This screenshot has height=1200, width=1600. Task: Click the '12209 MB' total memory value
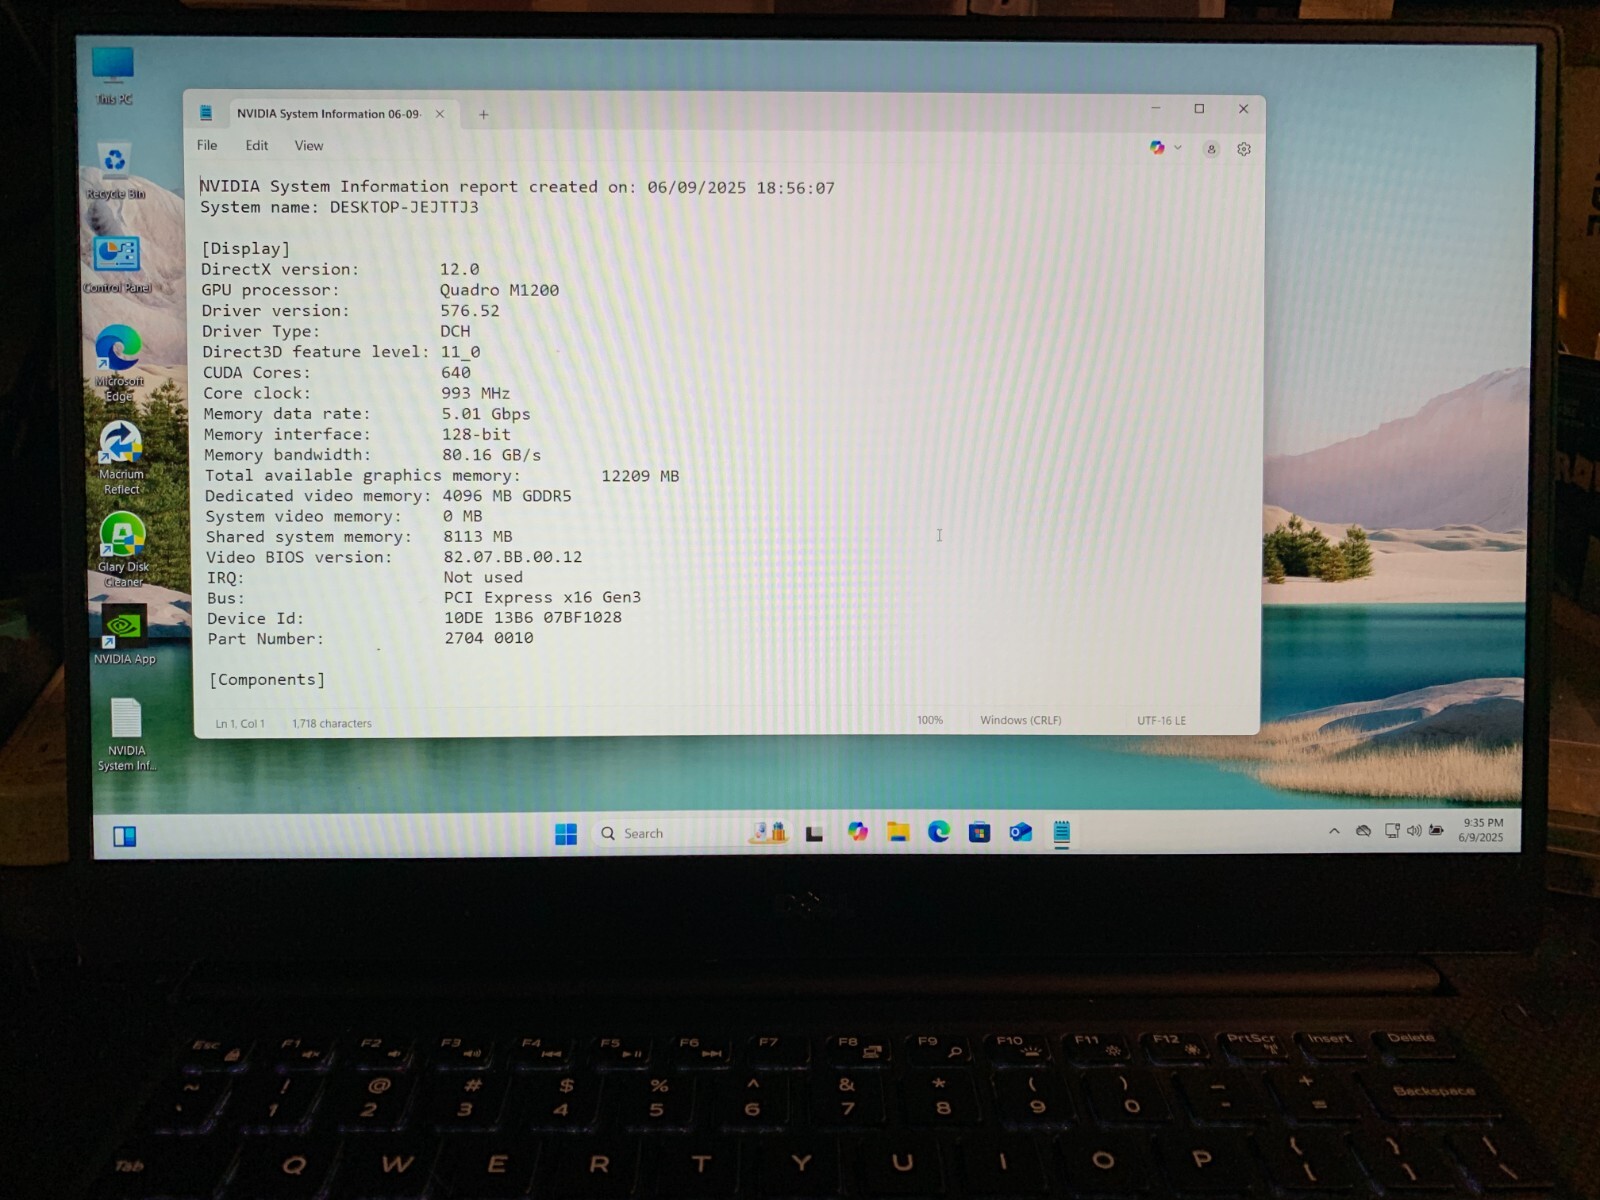640,476
